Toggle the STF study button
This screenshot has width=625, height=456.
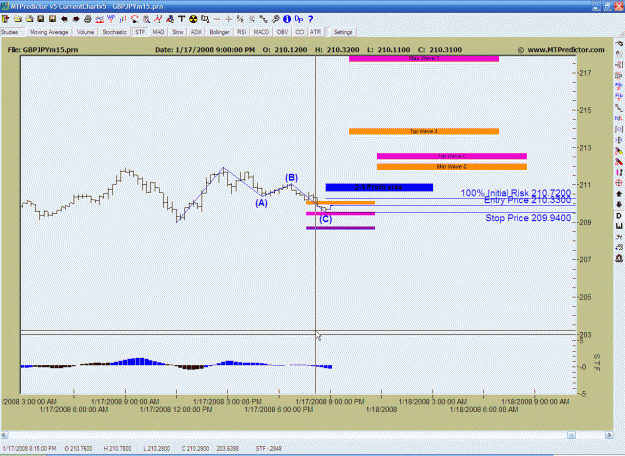[x=140, y=32]
